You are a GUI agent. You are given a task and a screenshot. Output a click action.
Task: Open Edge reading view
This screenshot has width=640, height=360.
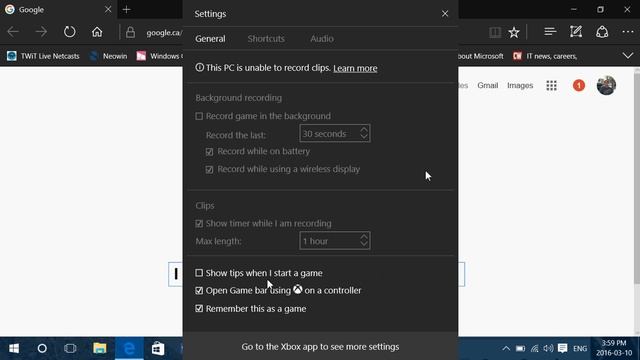(495, 32)
